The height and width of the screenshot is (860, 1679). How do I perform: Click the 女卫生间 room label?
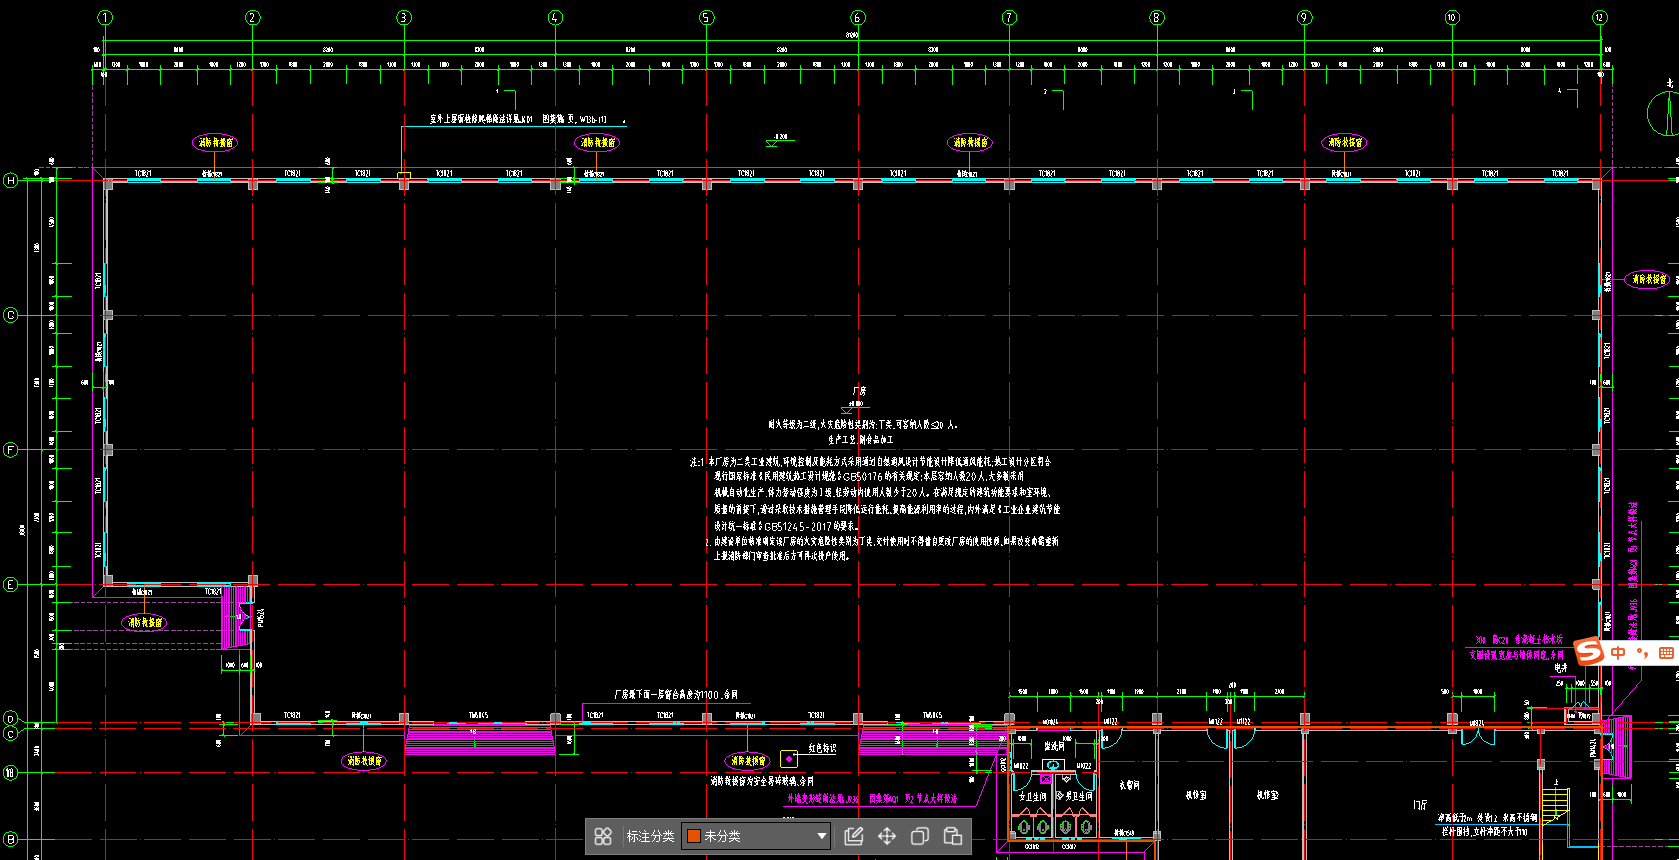pyautogui.click(x=1032, y=797)
